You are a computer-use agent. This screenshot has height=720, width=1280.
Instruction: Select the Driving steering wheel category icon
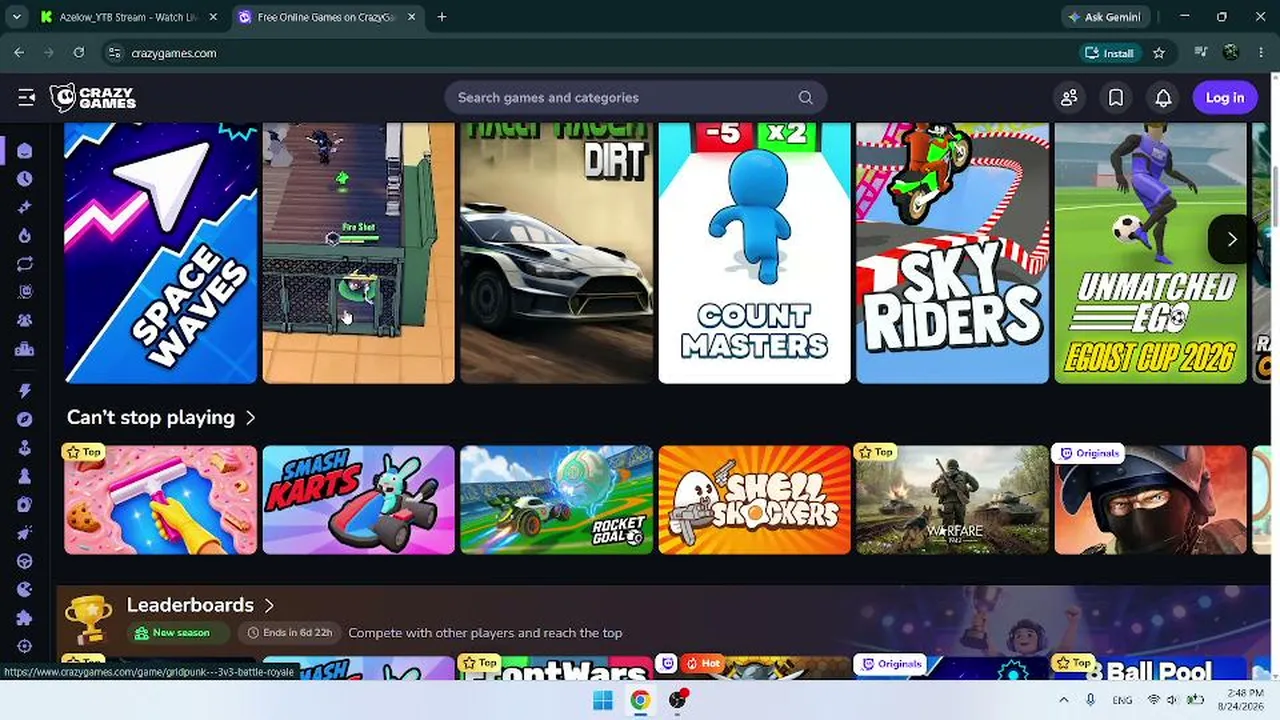[x=25, y=561]
